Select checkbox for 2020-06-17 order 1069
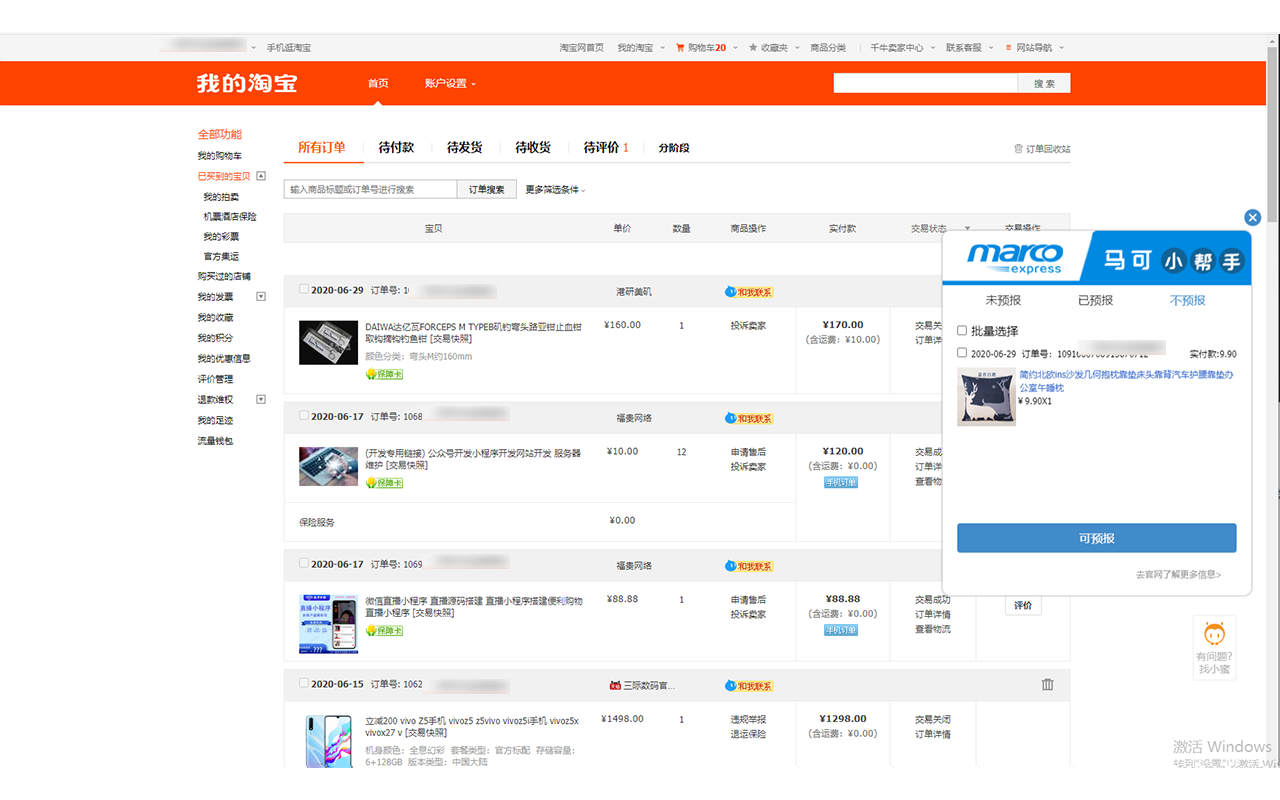The width and height of the screenshot is (1280, 800). pyautogui.click(x=304, y=563)
